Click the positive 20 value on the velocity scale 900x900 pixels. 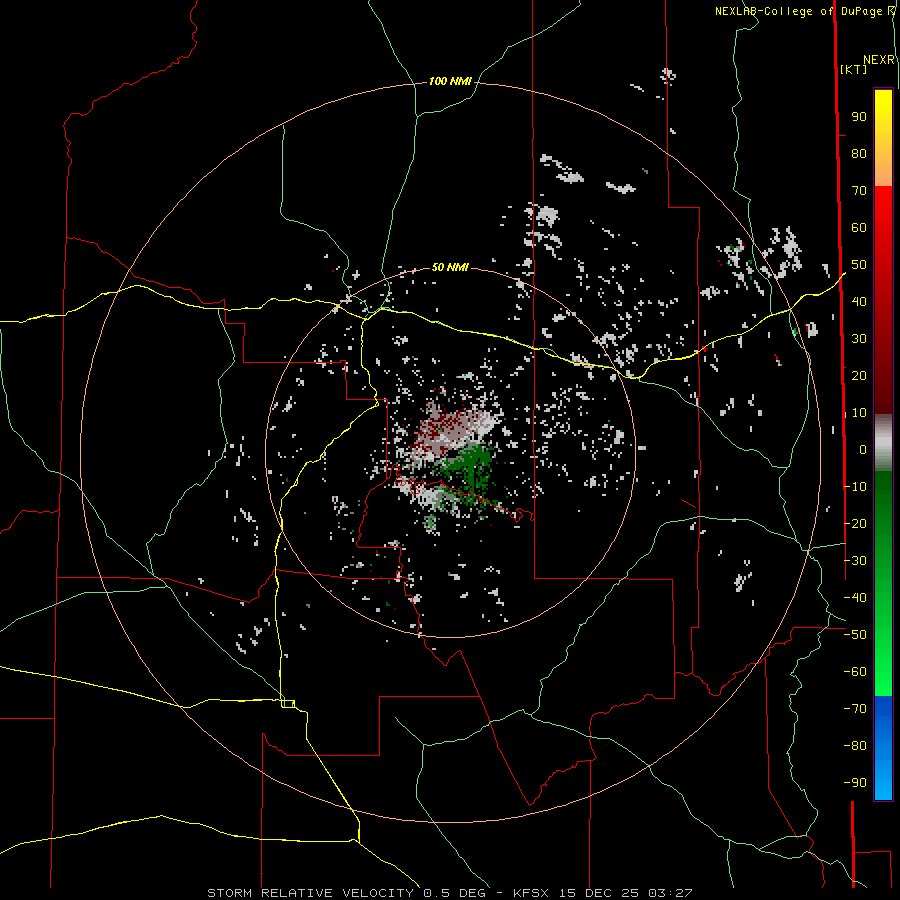pyautogui.click(x=859, y=376)
